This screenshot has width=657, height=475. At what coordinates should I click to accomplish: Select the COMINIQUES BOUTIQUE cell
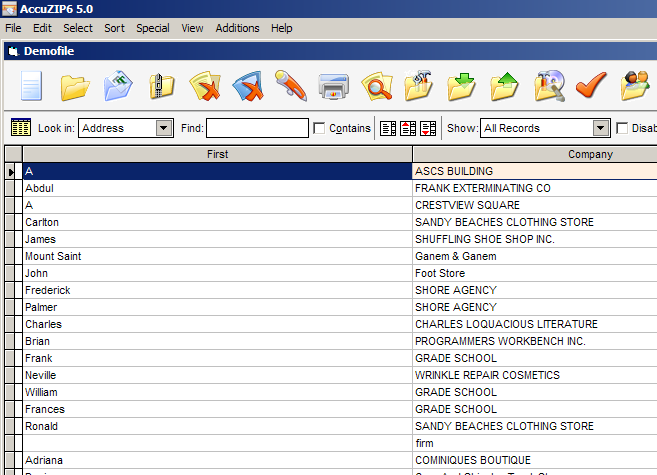click(535, 460)
